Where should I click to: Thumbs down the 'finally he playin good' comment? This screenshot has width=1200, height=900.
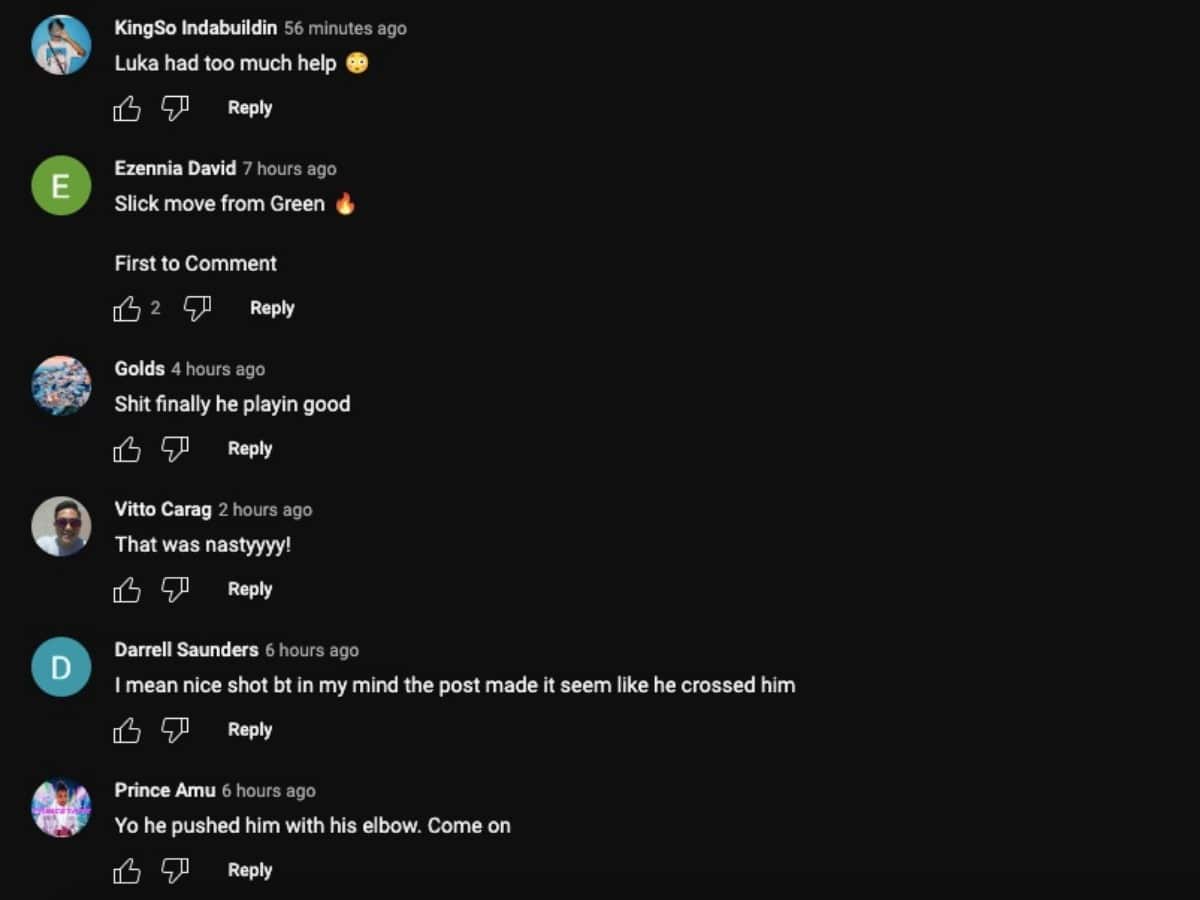175,450
